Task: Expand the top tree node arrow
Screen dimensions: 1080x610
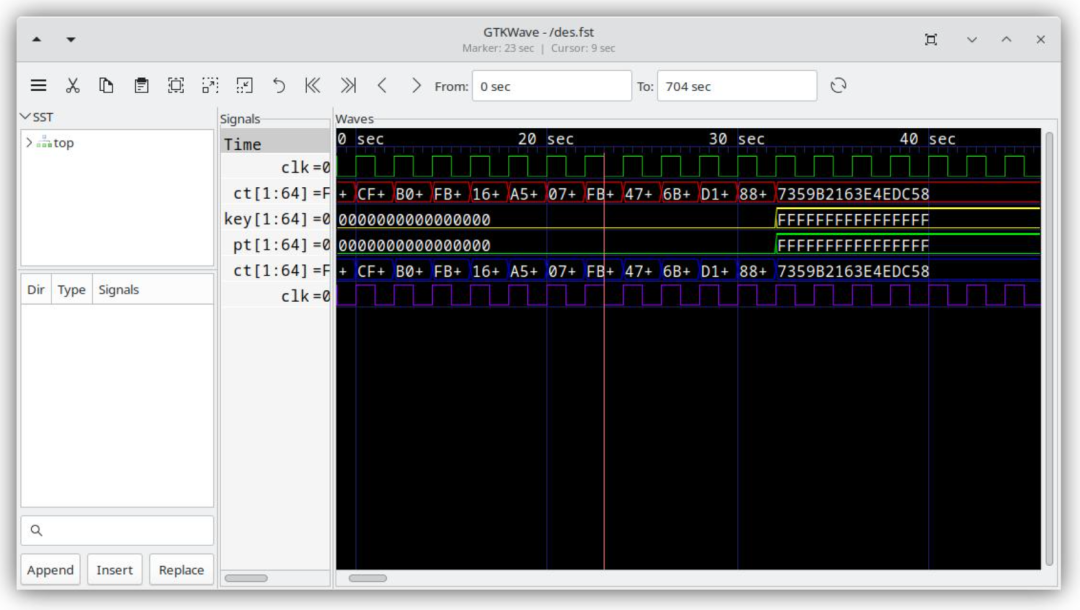Action: pos(29,143)
